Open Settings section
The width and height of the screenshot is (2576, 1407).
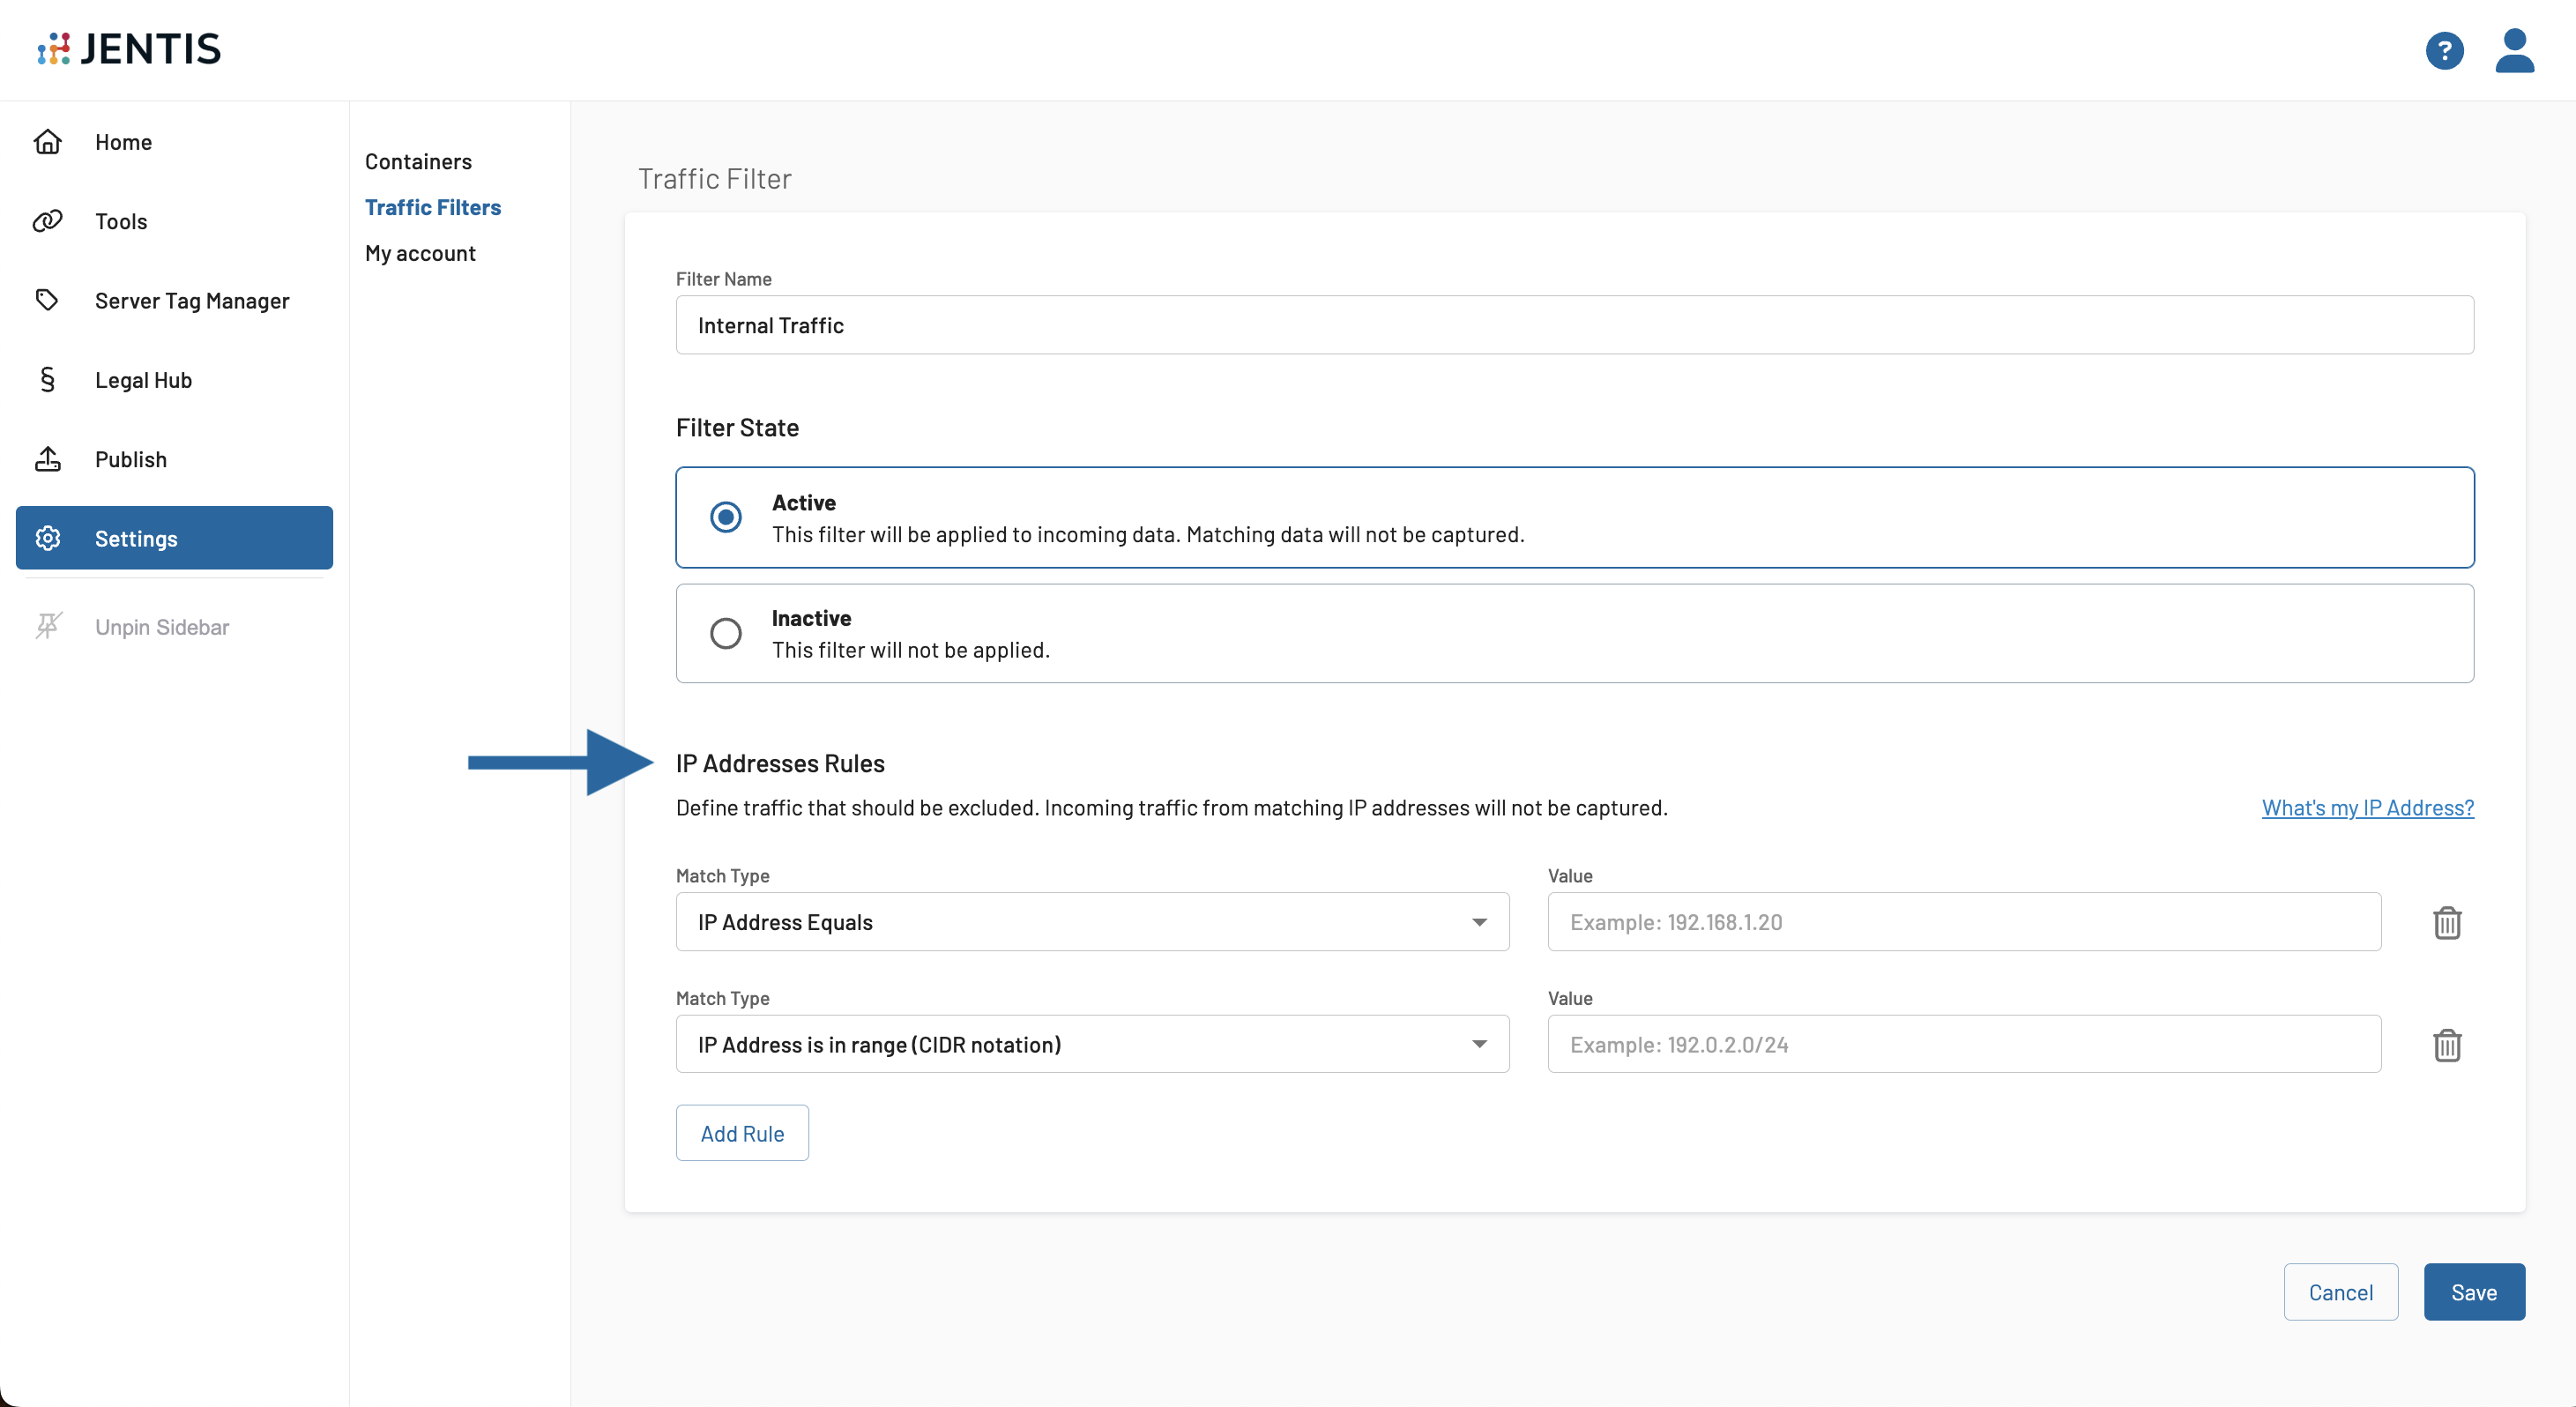tap(174, 537)
